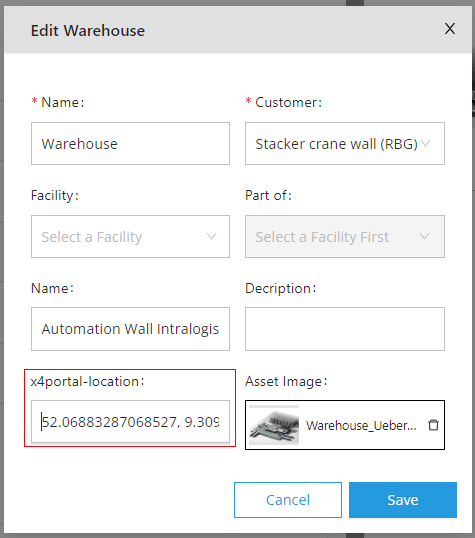This screenshot has width=475, height=538.
Task: Open the Stacker crane wall (RBG) customer dropdown
Action: (345, 143)
